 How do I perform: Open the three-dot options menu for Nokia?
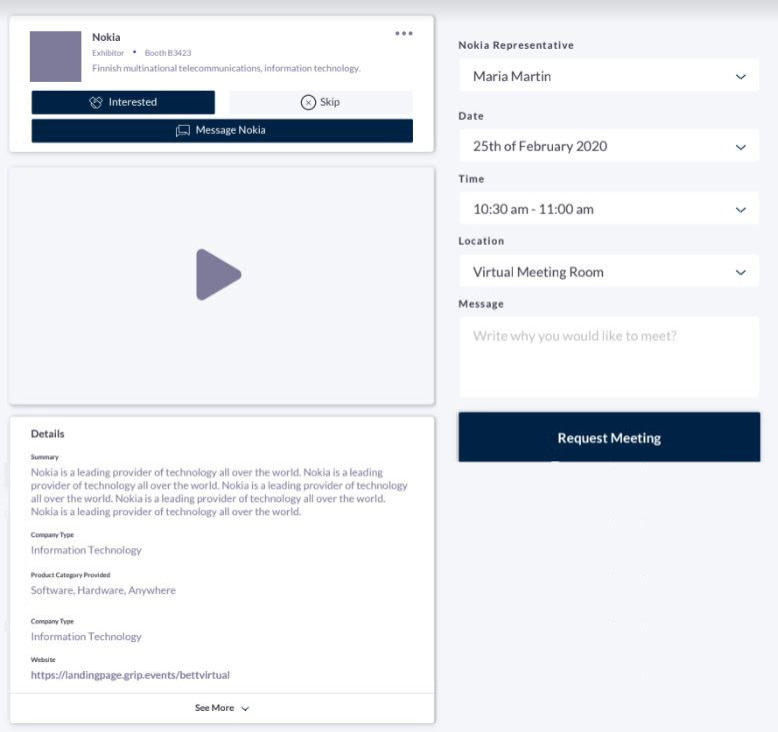(x=403, y=33)
